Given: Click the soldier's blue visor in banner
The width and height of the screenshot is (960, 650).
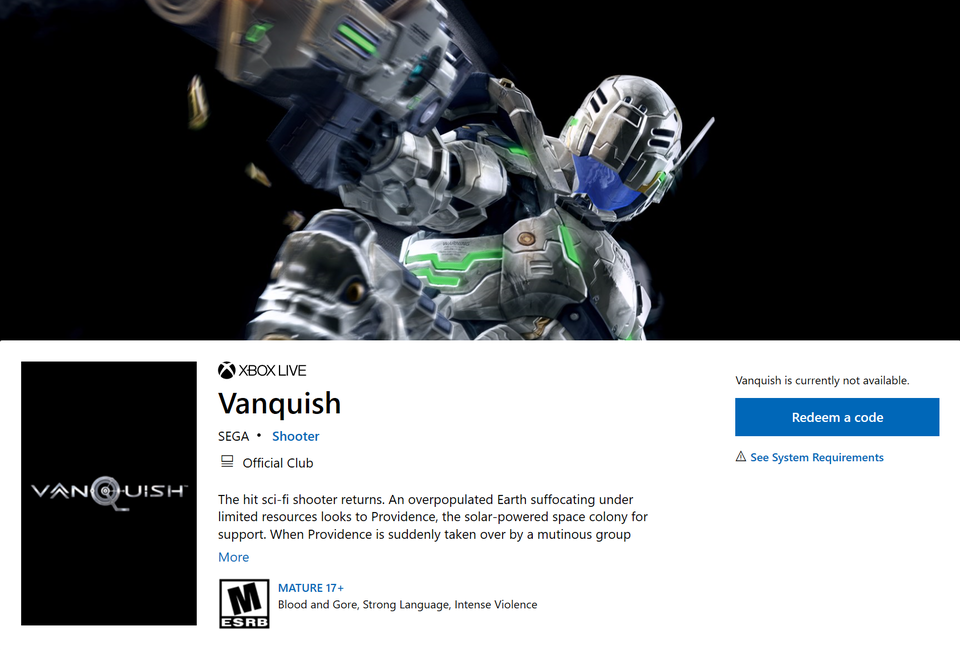Looking at the screenshot, I should point(607,182).
